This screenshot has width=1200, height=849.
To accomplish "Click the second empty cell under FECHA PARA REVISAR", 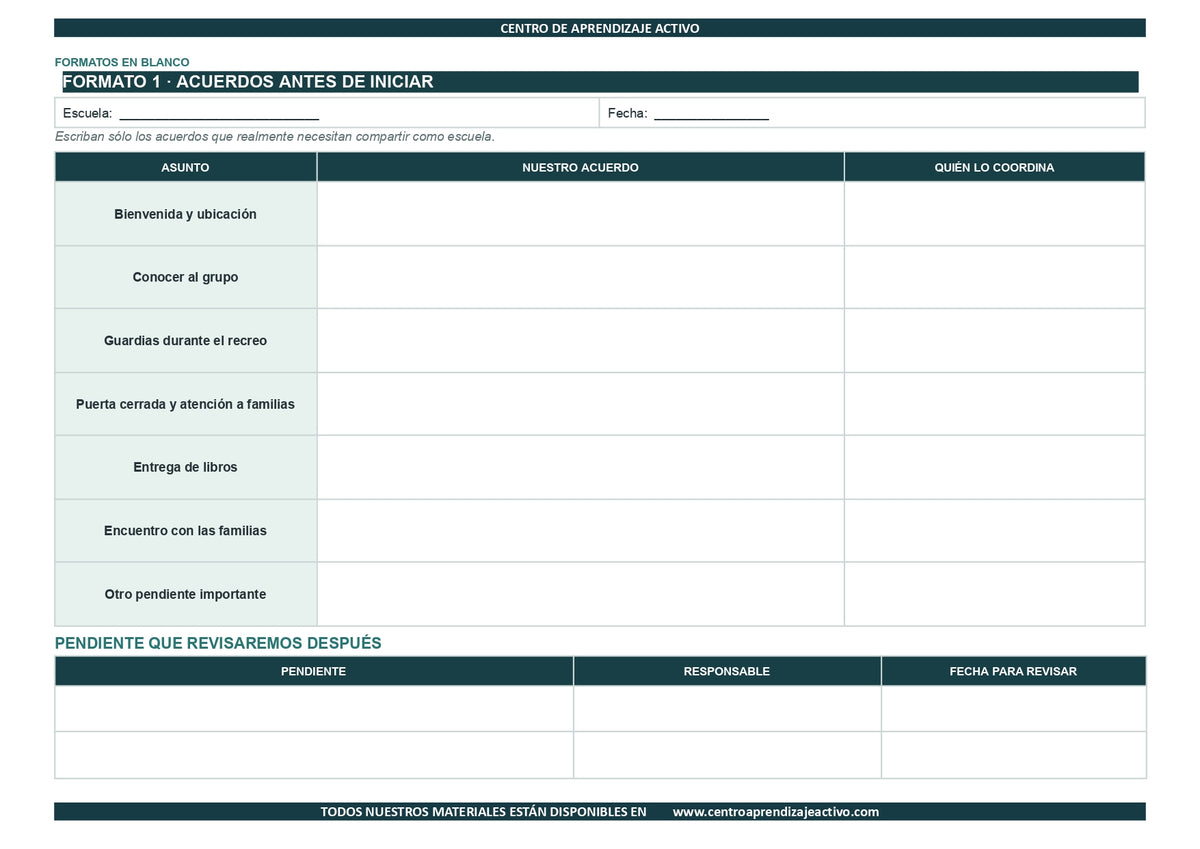I will (1013, 755).
